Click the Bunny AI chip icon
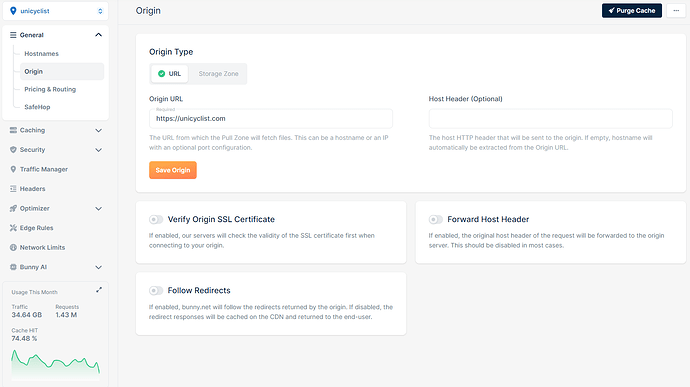The image size is (690, 387). tap(13, 267)
